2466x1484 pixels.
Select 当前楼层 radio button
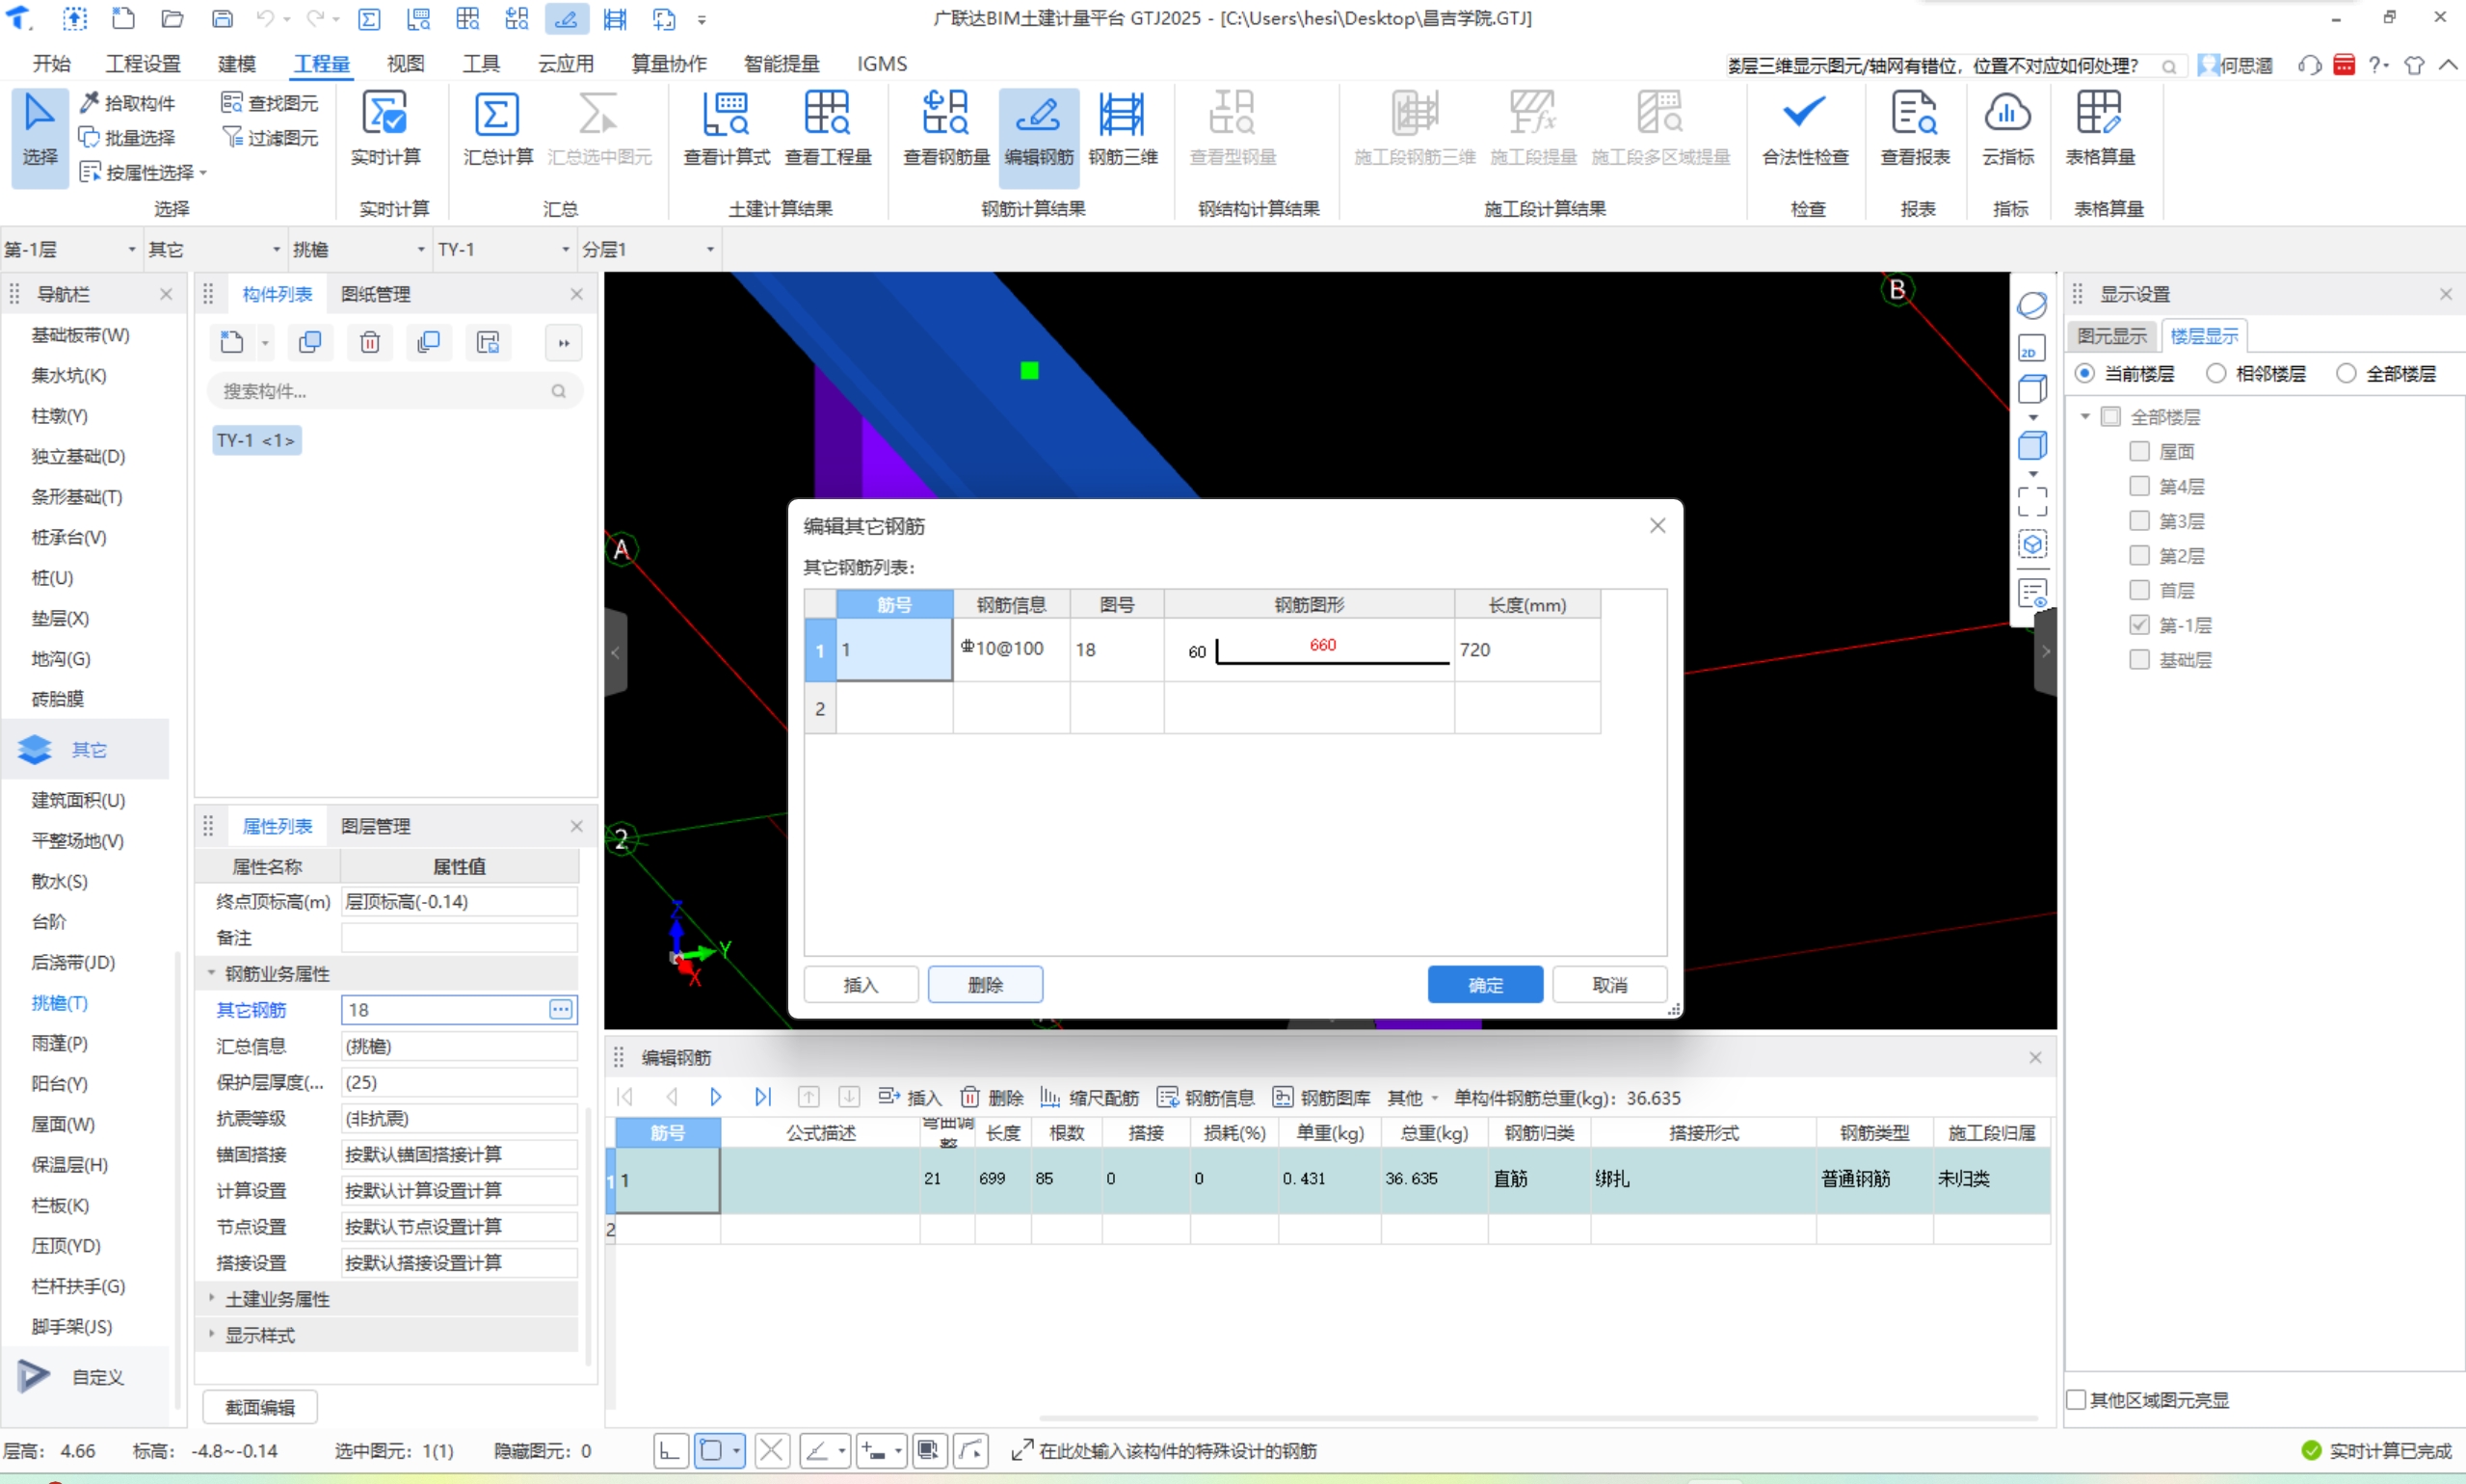2084,373
